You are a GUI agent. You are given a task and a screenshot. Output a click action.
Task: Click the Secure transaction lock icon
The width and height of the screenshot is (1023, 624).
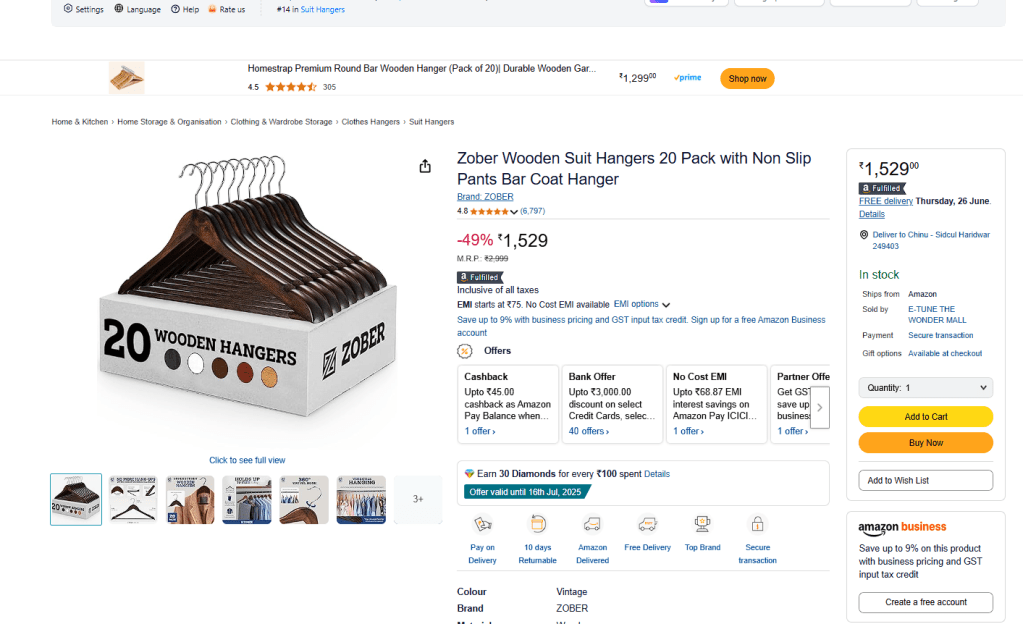point(757,524)
